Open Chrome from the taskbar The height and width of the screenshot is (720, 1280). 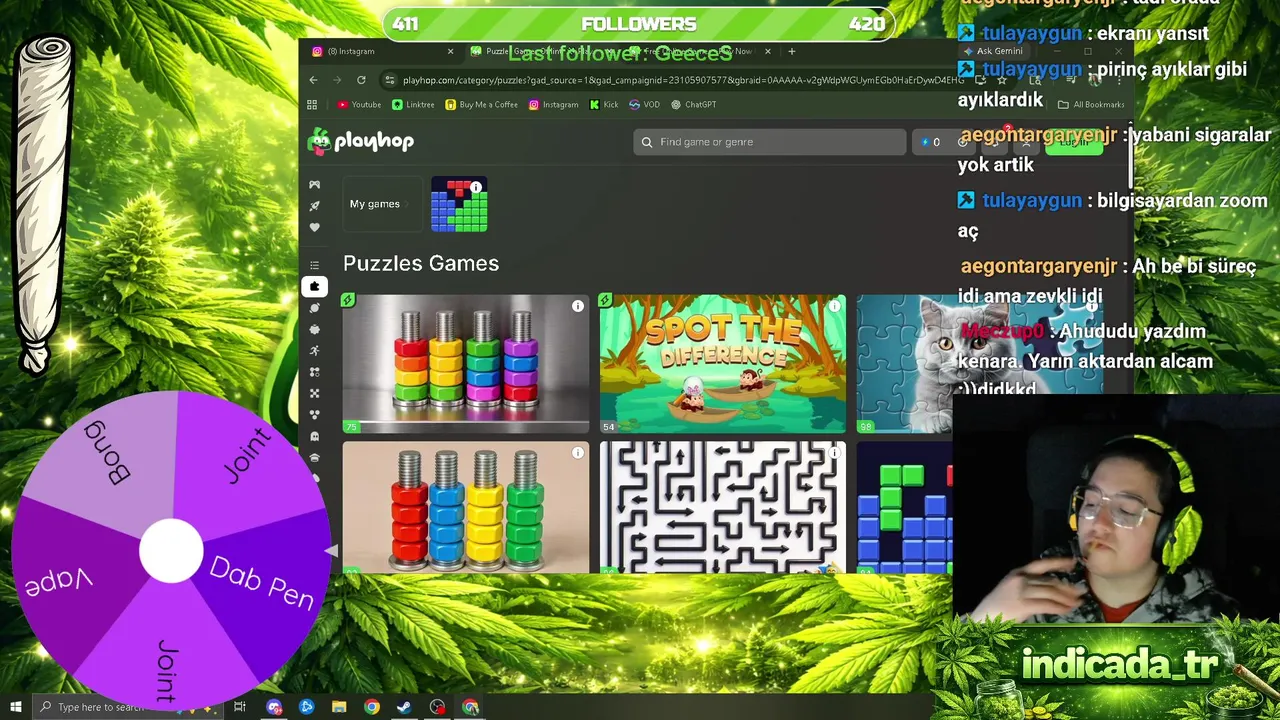click(x=372, y=707)
